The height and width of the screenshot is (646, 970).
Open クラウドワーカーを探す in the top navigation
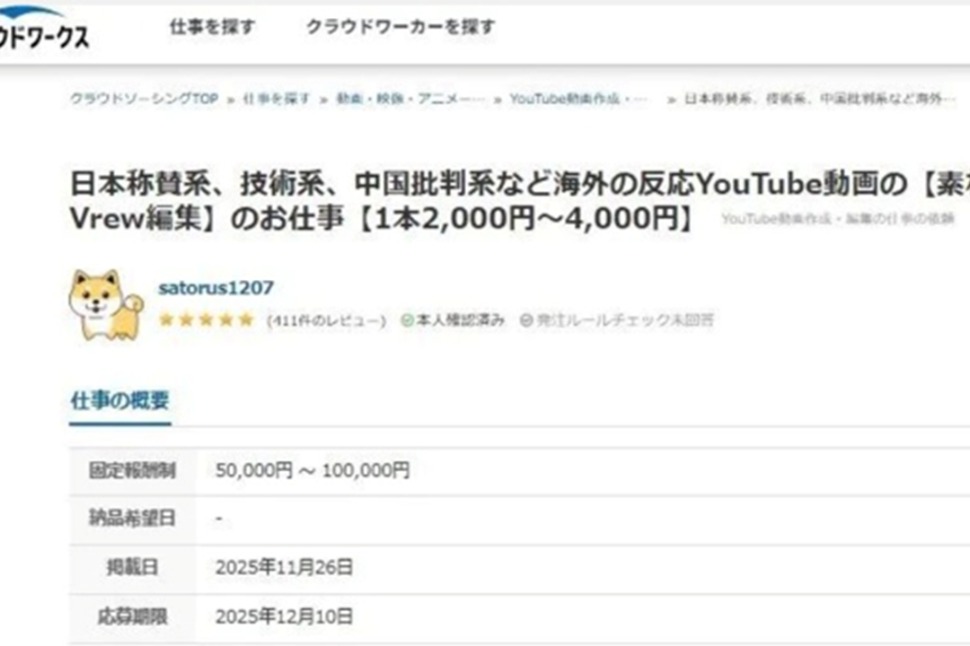tap(400, 27)
